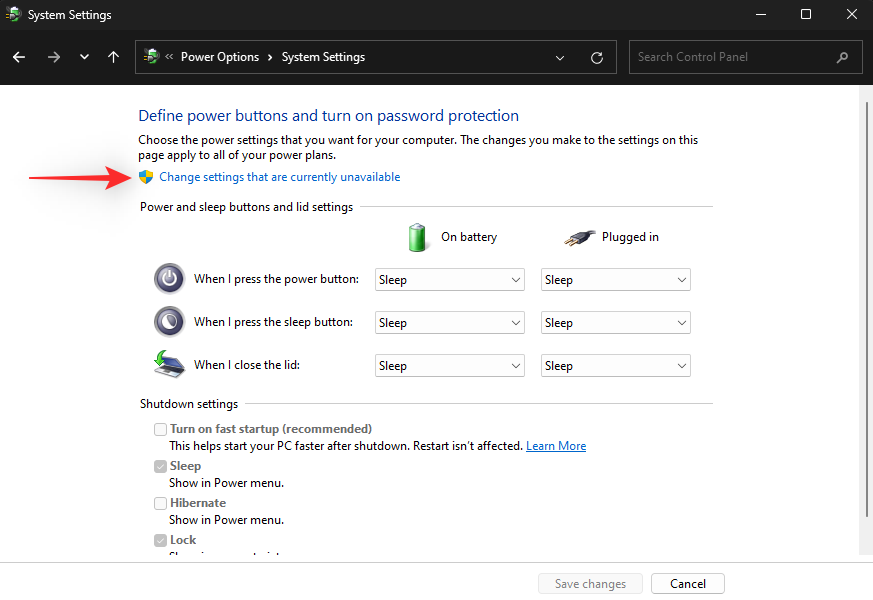
Task: Click the sleep button moon icon
Action: click(x=169, y=322)
